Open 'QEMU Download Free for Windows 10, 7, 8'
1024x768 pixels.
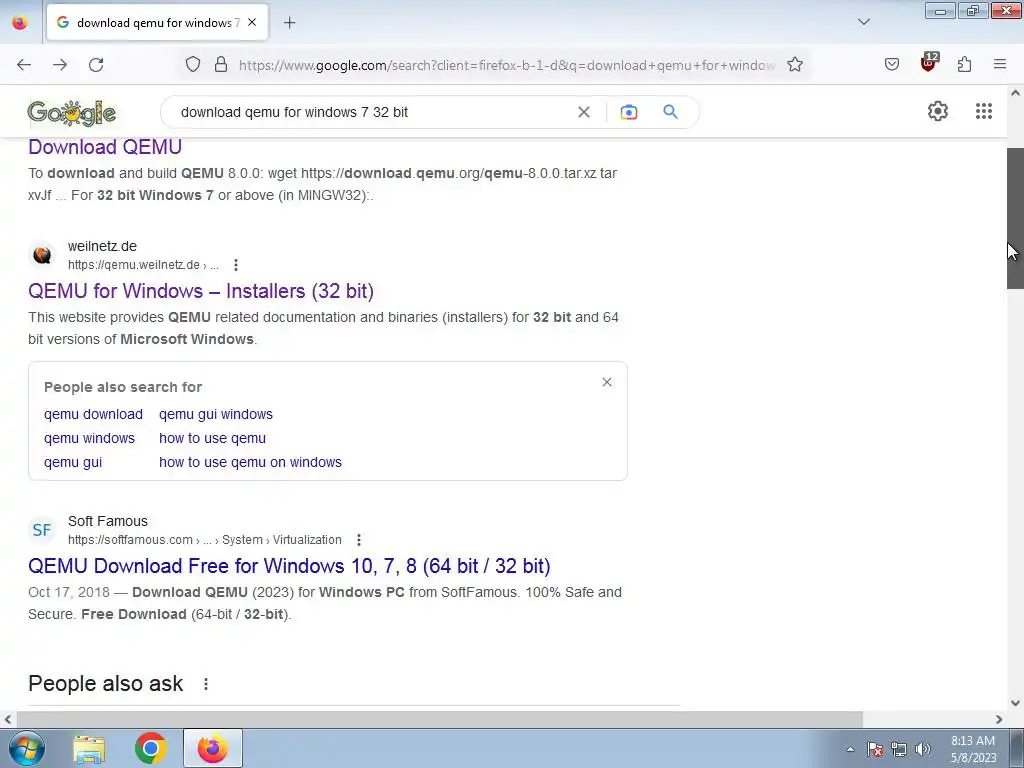point(289,566)
